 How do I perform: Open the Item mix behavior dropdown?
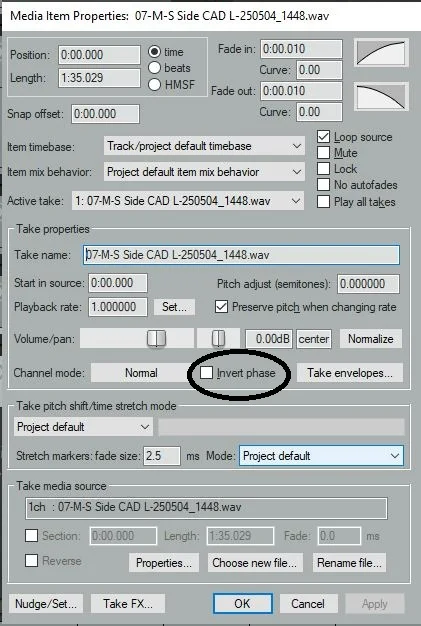(x=204, y=172)
